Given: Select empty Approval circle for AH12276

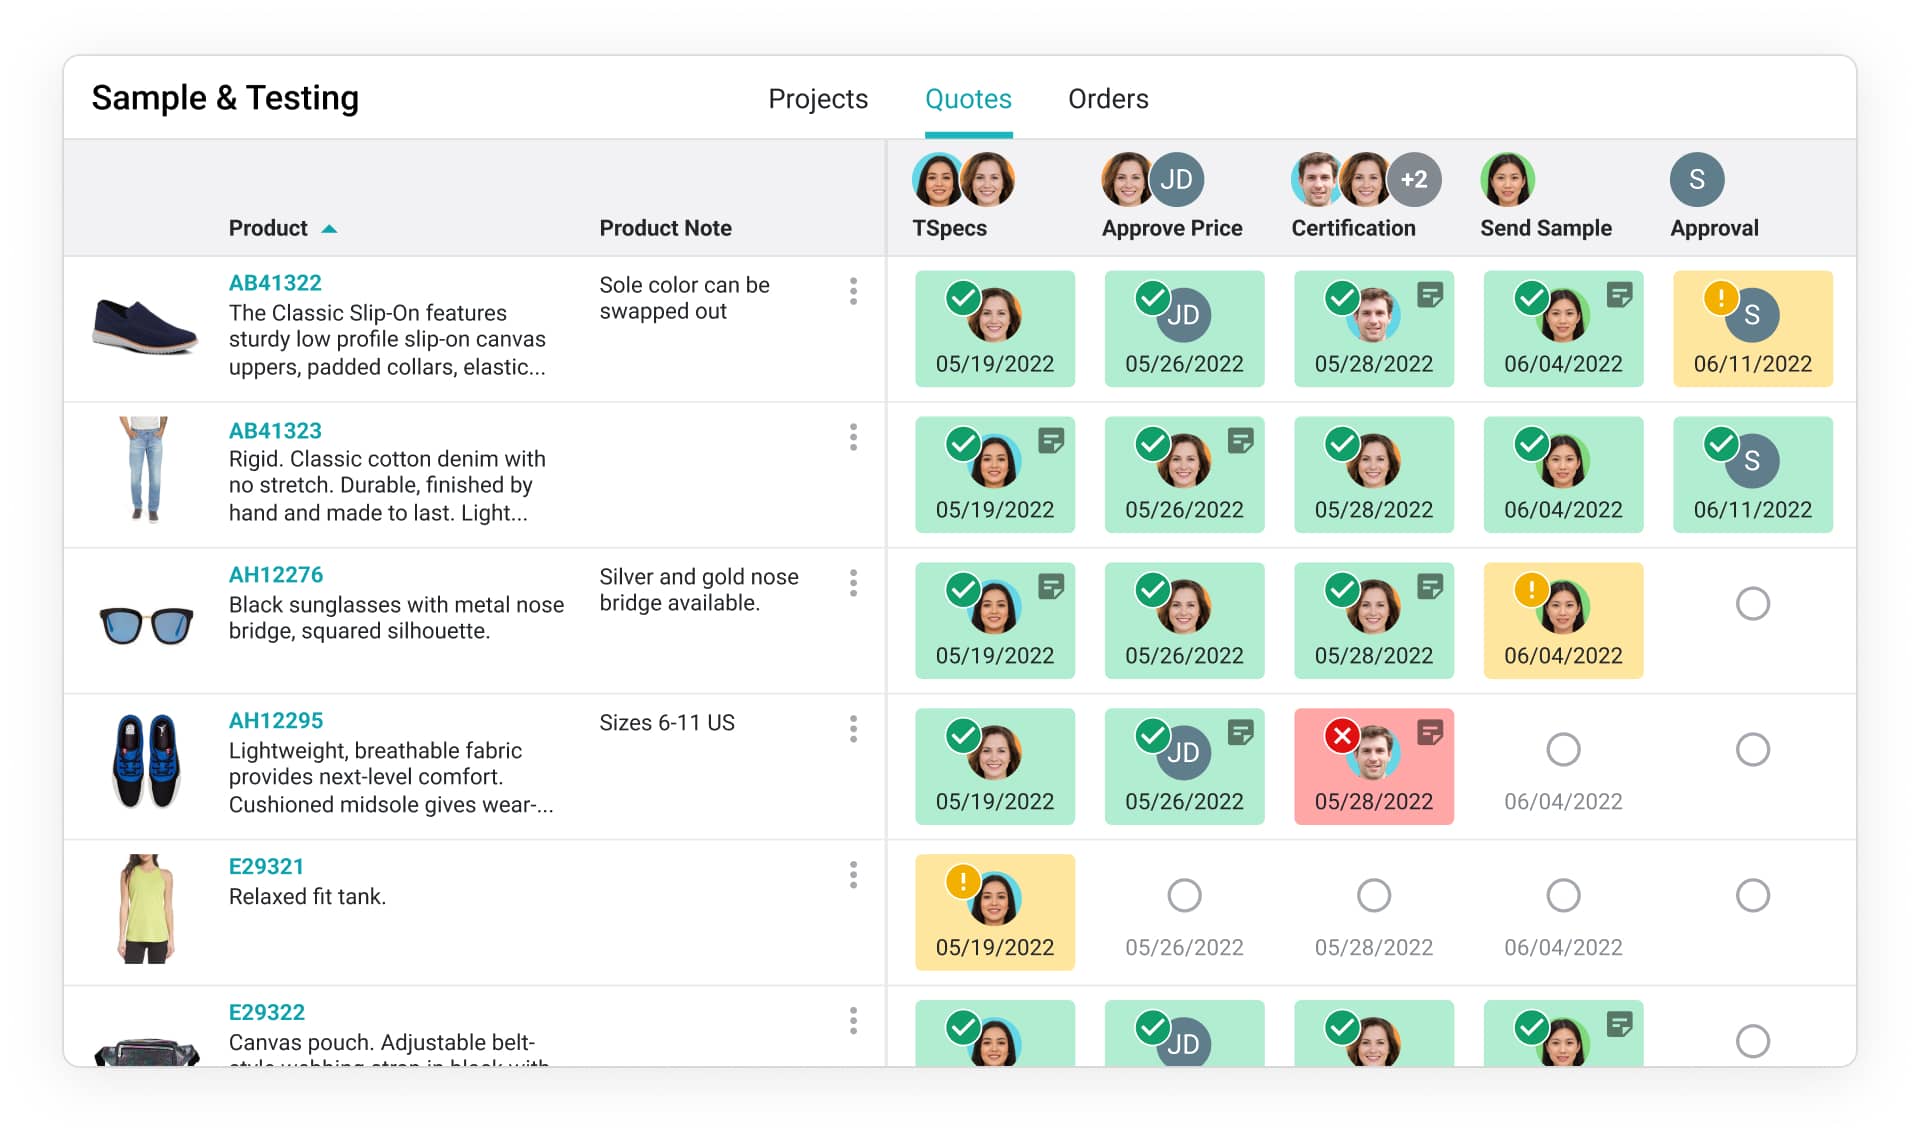Looking at the screenshot, I should pyautogui.click(x=1752, y=604).
